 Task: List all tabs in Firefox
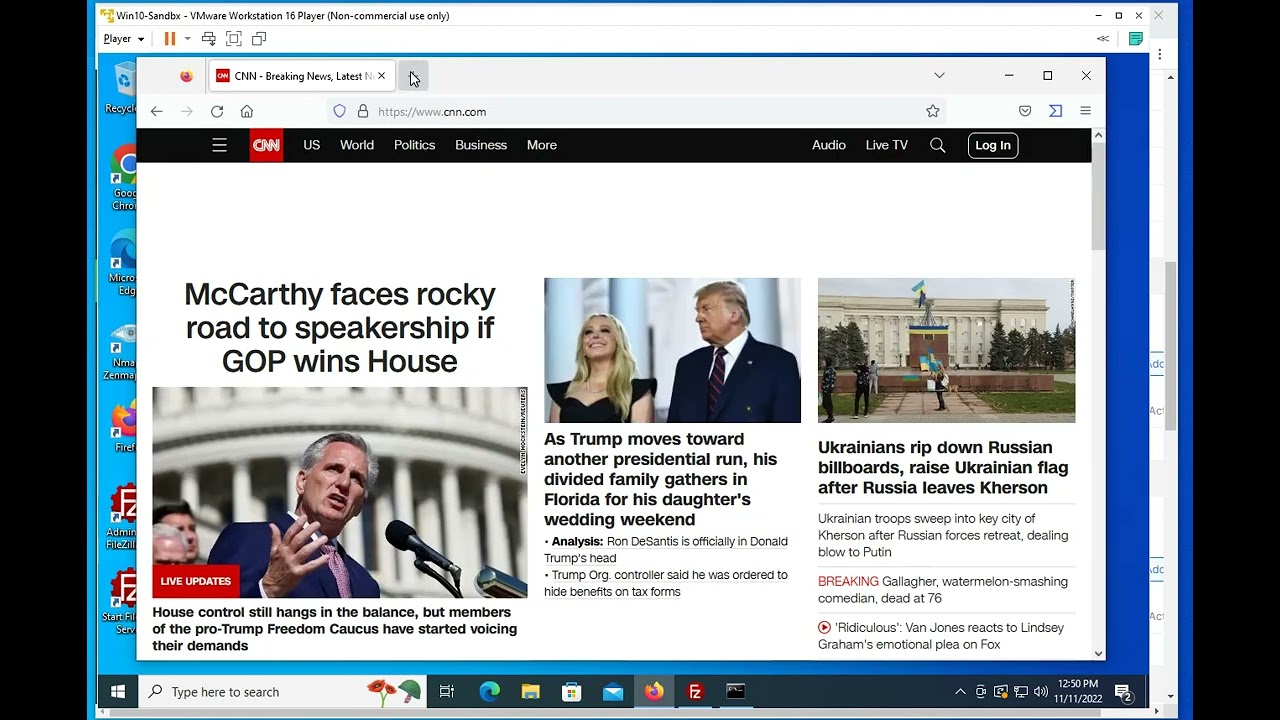coord(939,75)
